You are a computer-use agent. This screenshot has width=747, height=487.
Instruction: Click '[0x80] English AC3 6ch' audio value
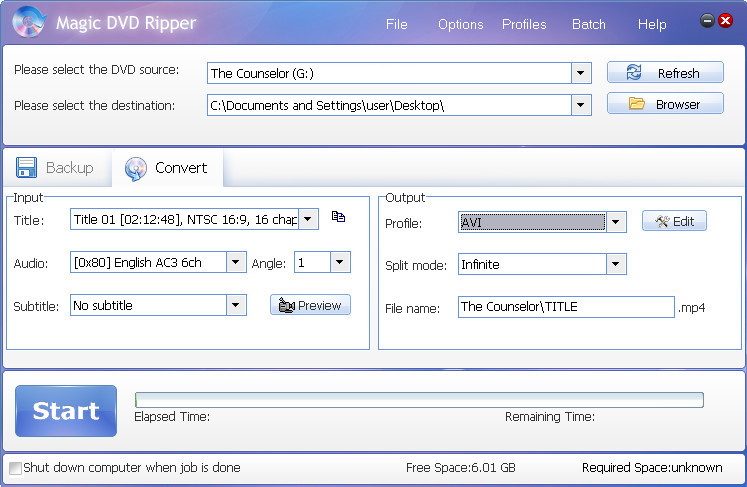138,263
